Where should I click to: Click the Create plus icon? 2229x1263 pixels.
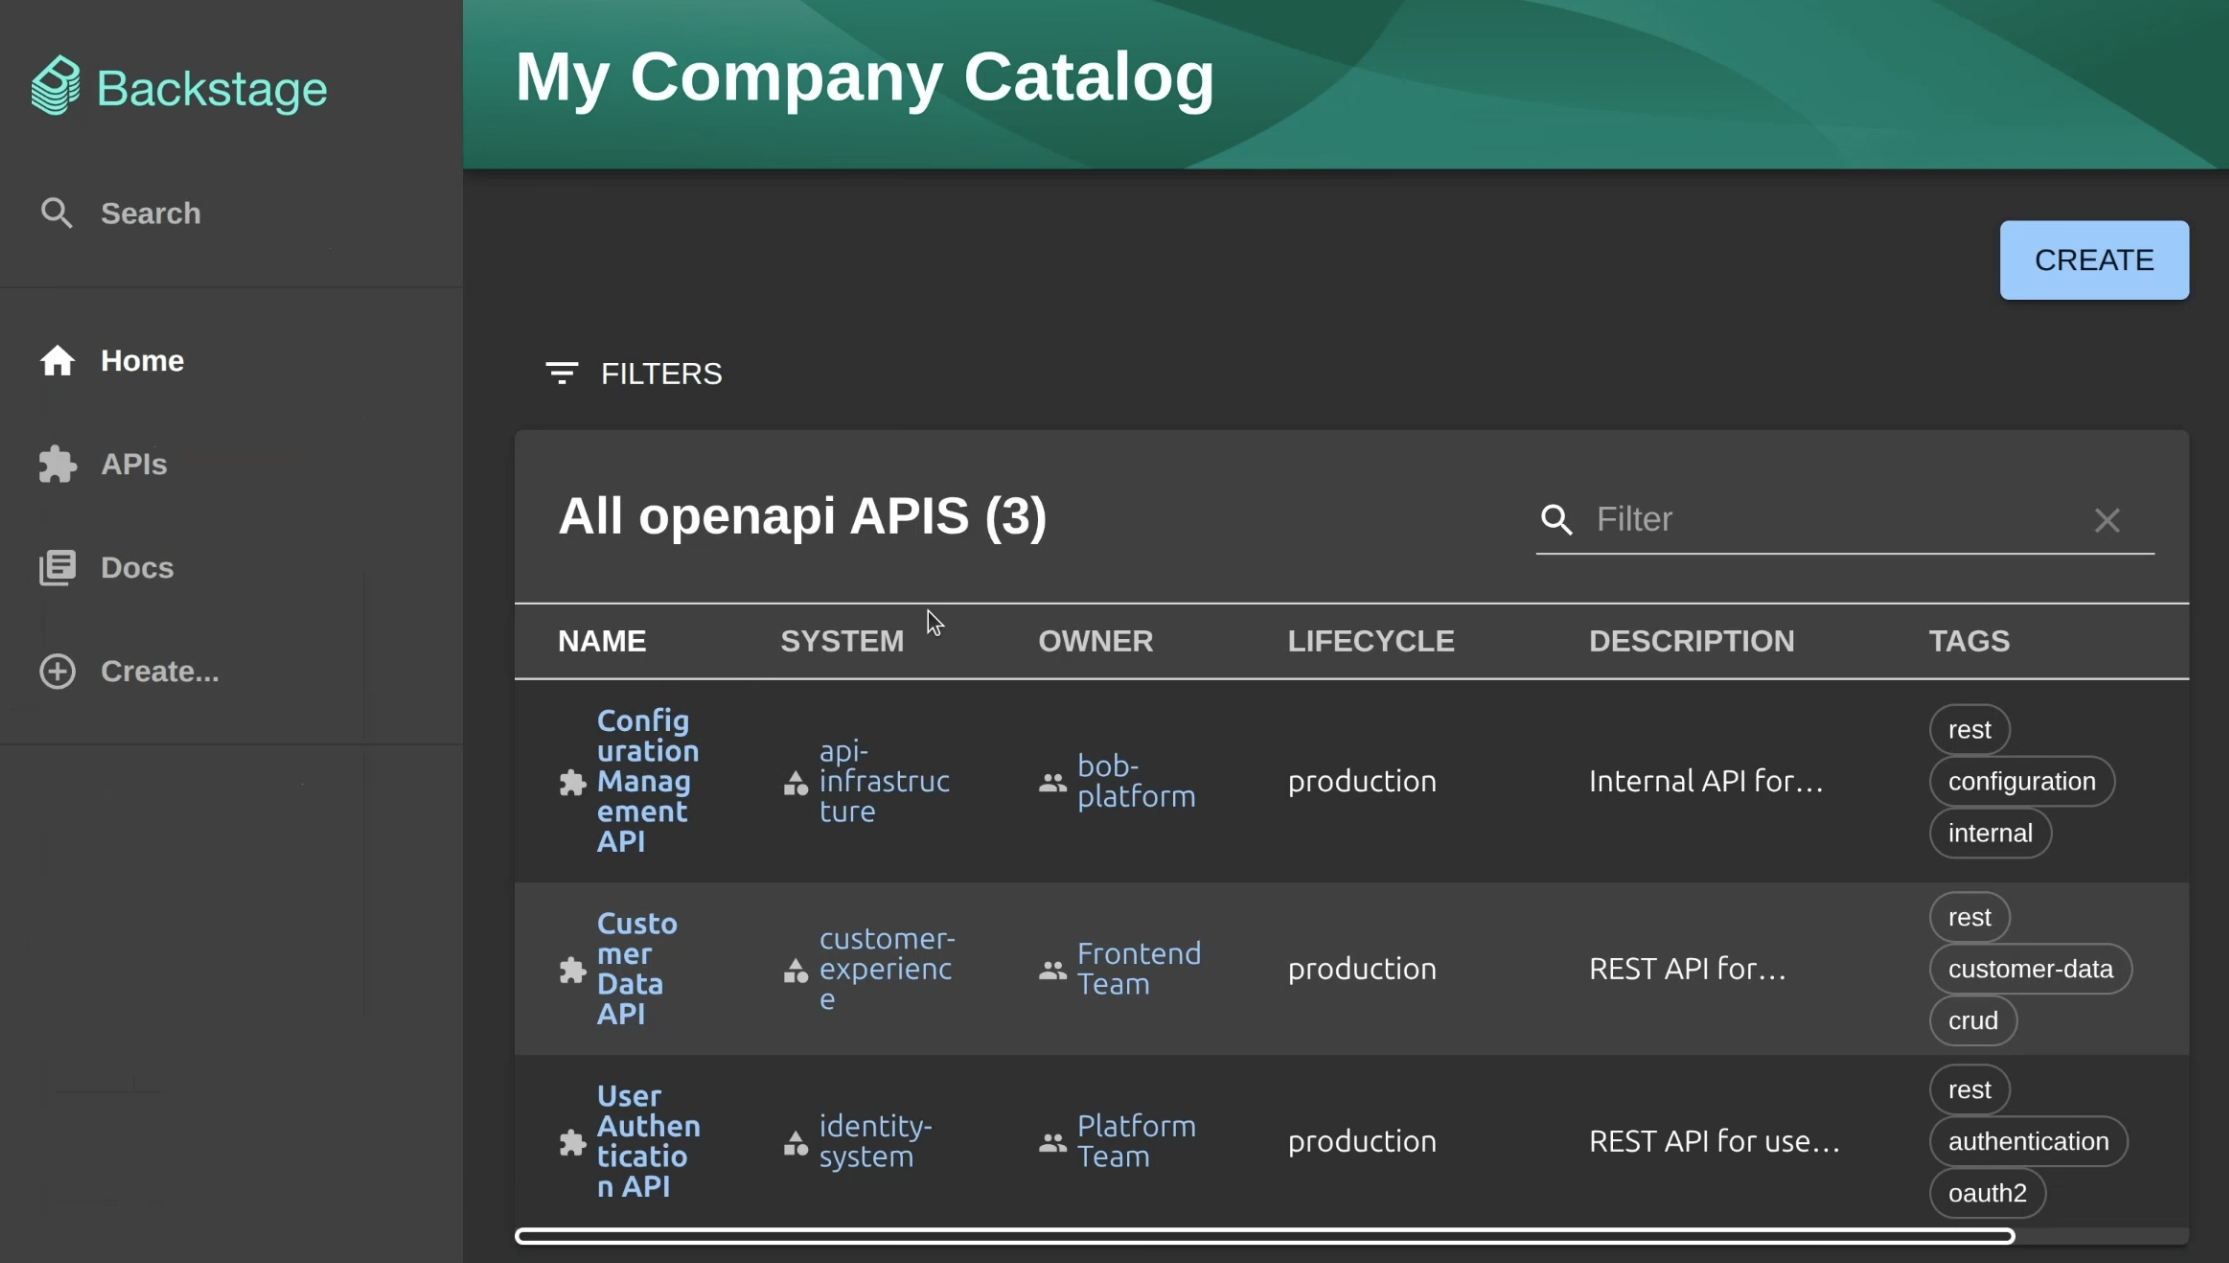coord(57,671)
